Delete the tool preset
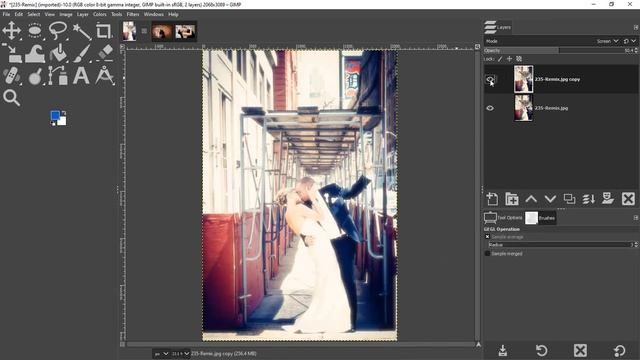Viewport: 640px width, 360px height. (x=580, y=351)
